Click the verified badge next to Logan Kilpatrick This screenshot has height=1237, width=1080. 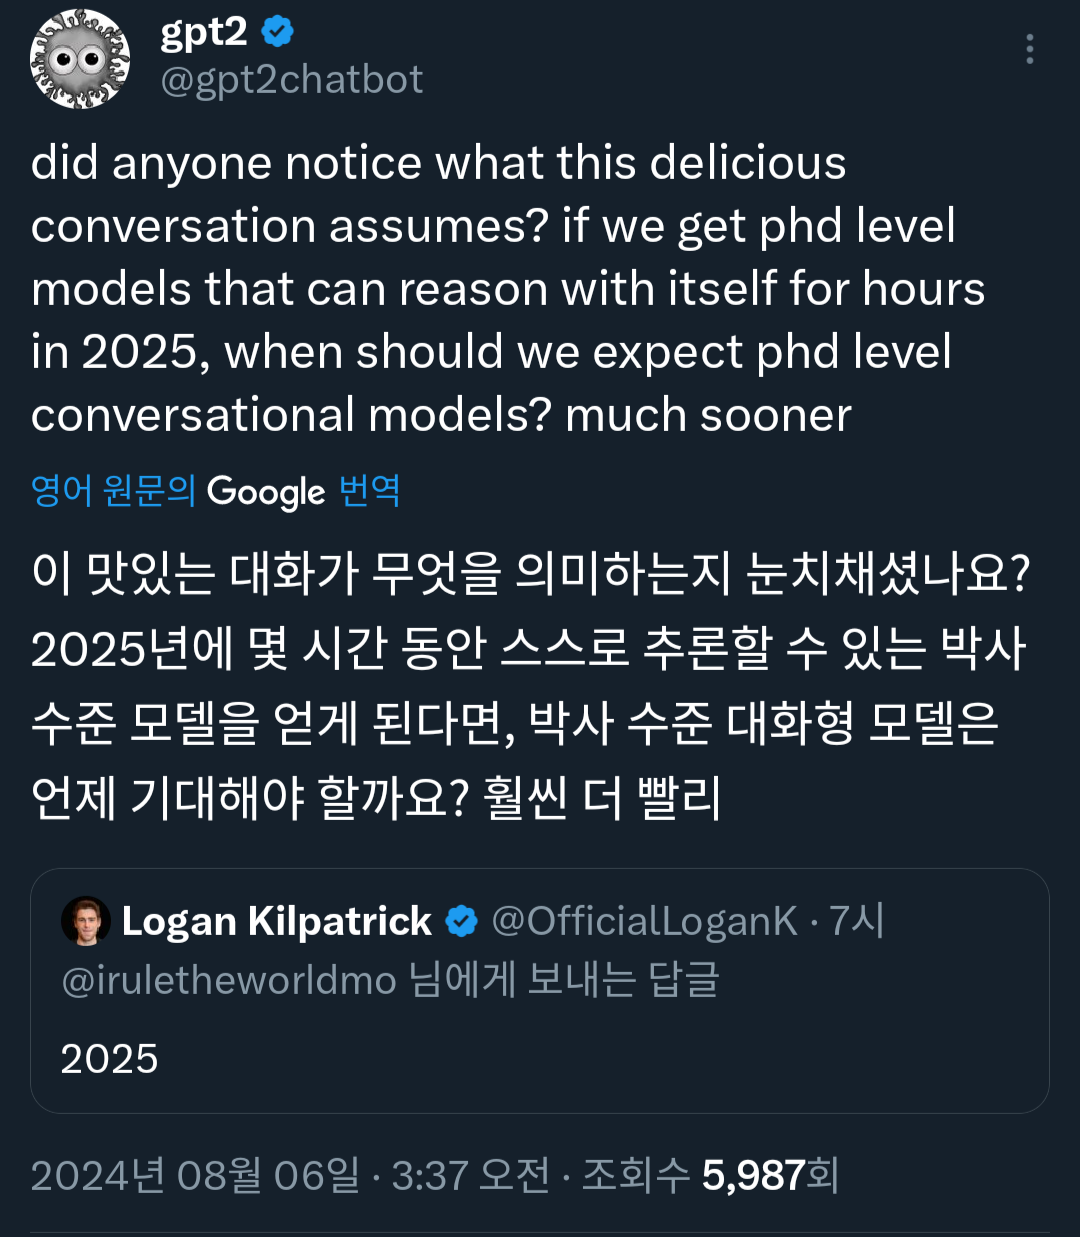pyautogui.click(x=461, y=921)
